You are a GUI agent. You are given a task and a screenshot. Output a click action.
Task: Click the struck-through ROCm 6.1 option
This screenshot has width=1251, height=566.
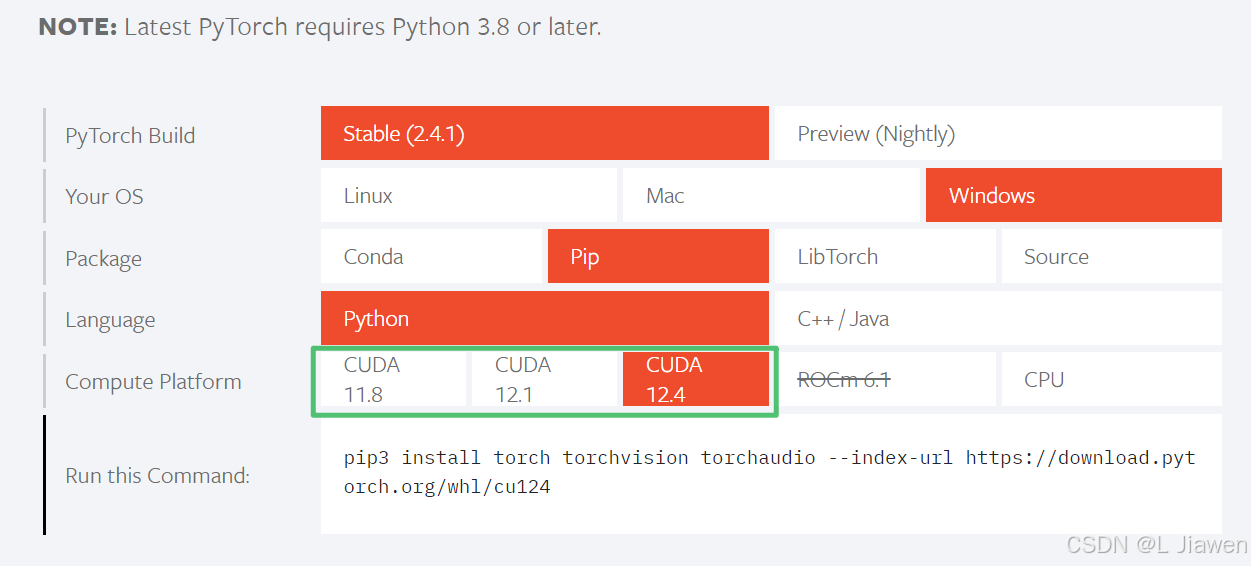(885, 379)
